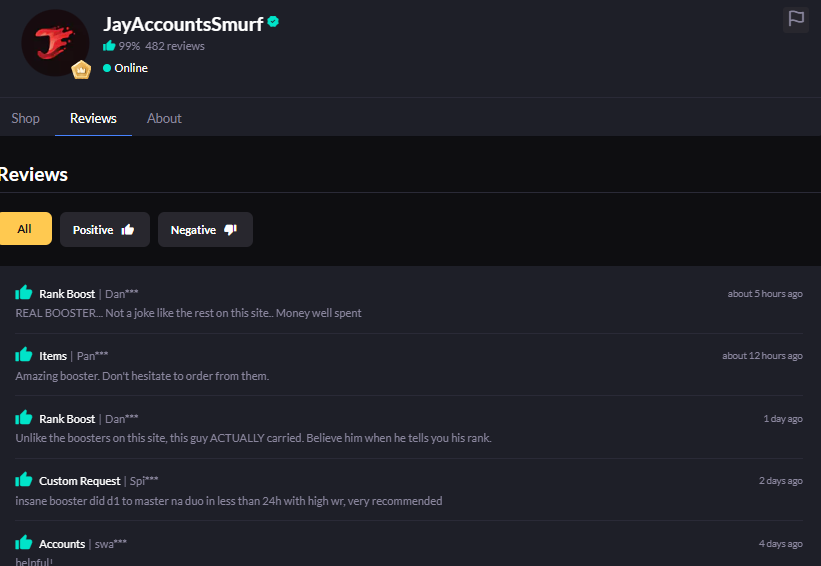Image resolution: width=821 pixels, height=566 pixels.
Task: Click the '4 days ago' timestamp
Action: coord(781,543)
